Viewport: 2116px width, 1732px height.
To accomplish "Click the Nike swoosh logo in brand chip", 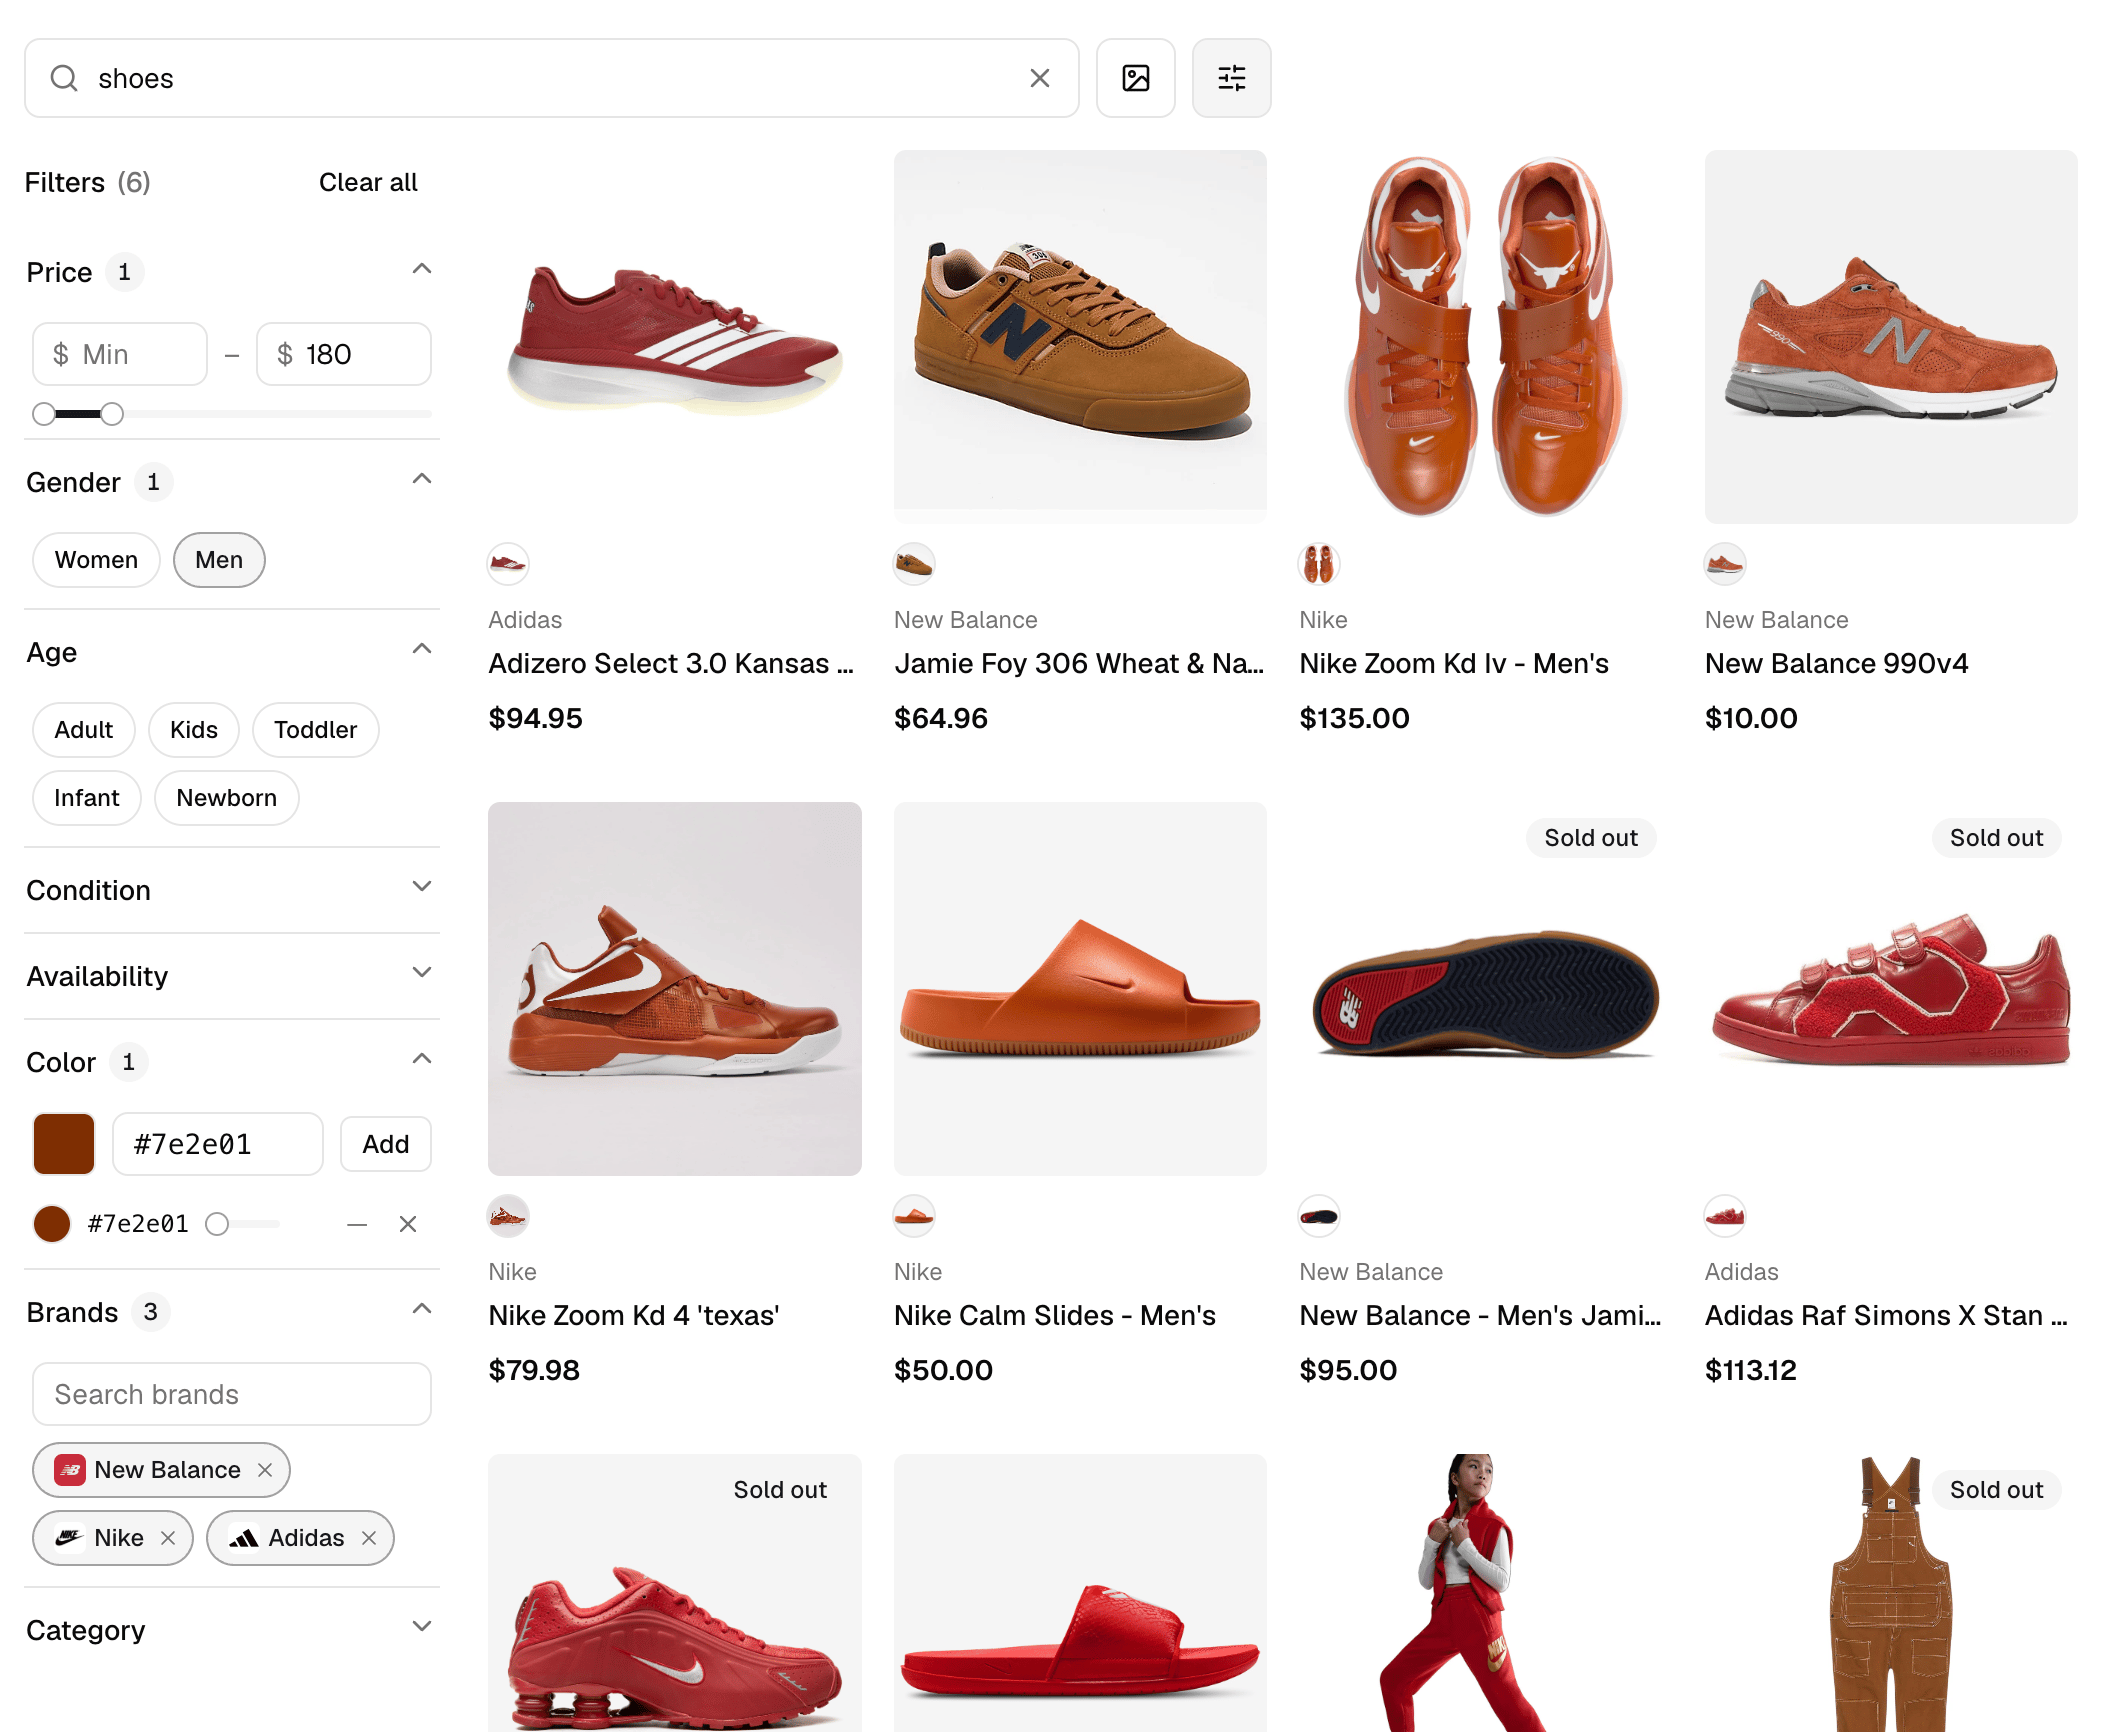I will (x=70, y=1538).
